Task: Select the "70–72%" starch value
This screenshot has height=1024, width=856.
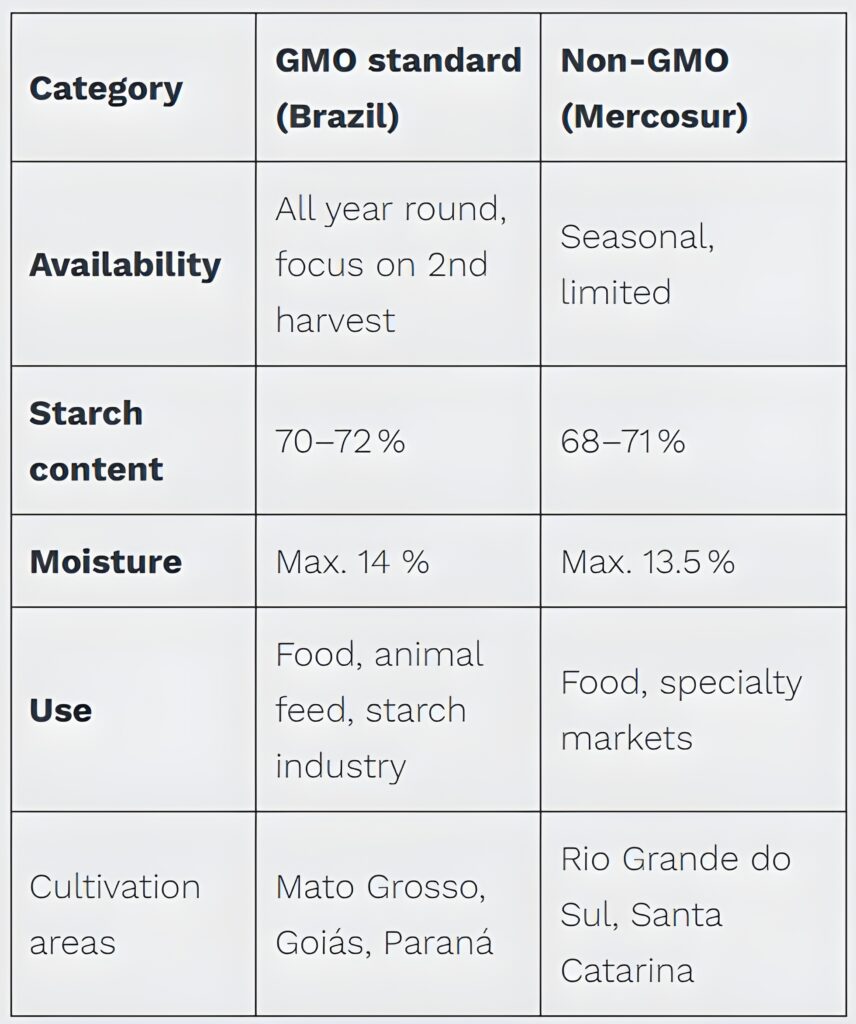Action: (340, 441)
